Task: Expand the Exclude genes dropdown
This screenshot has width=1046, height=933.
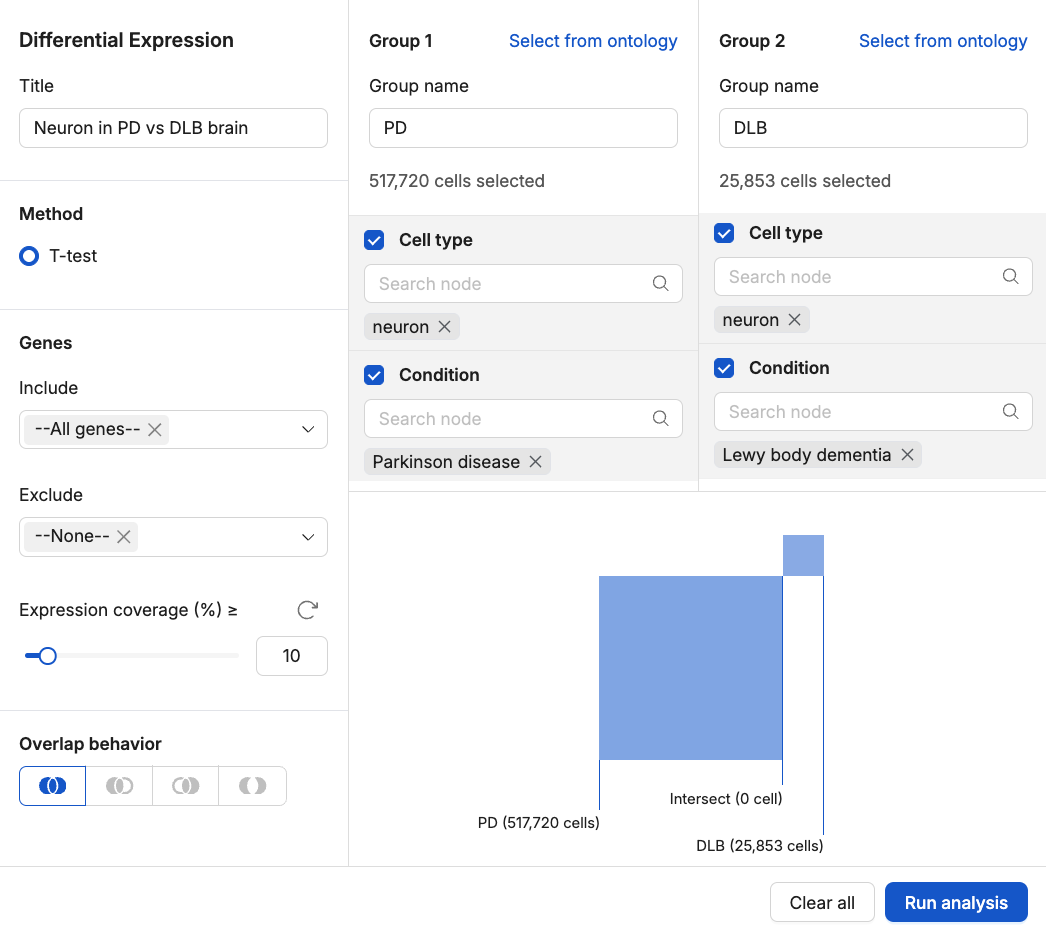Action: click(x=308, y=537)
